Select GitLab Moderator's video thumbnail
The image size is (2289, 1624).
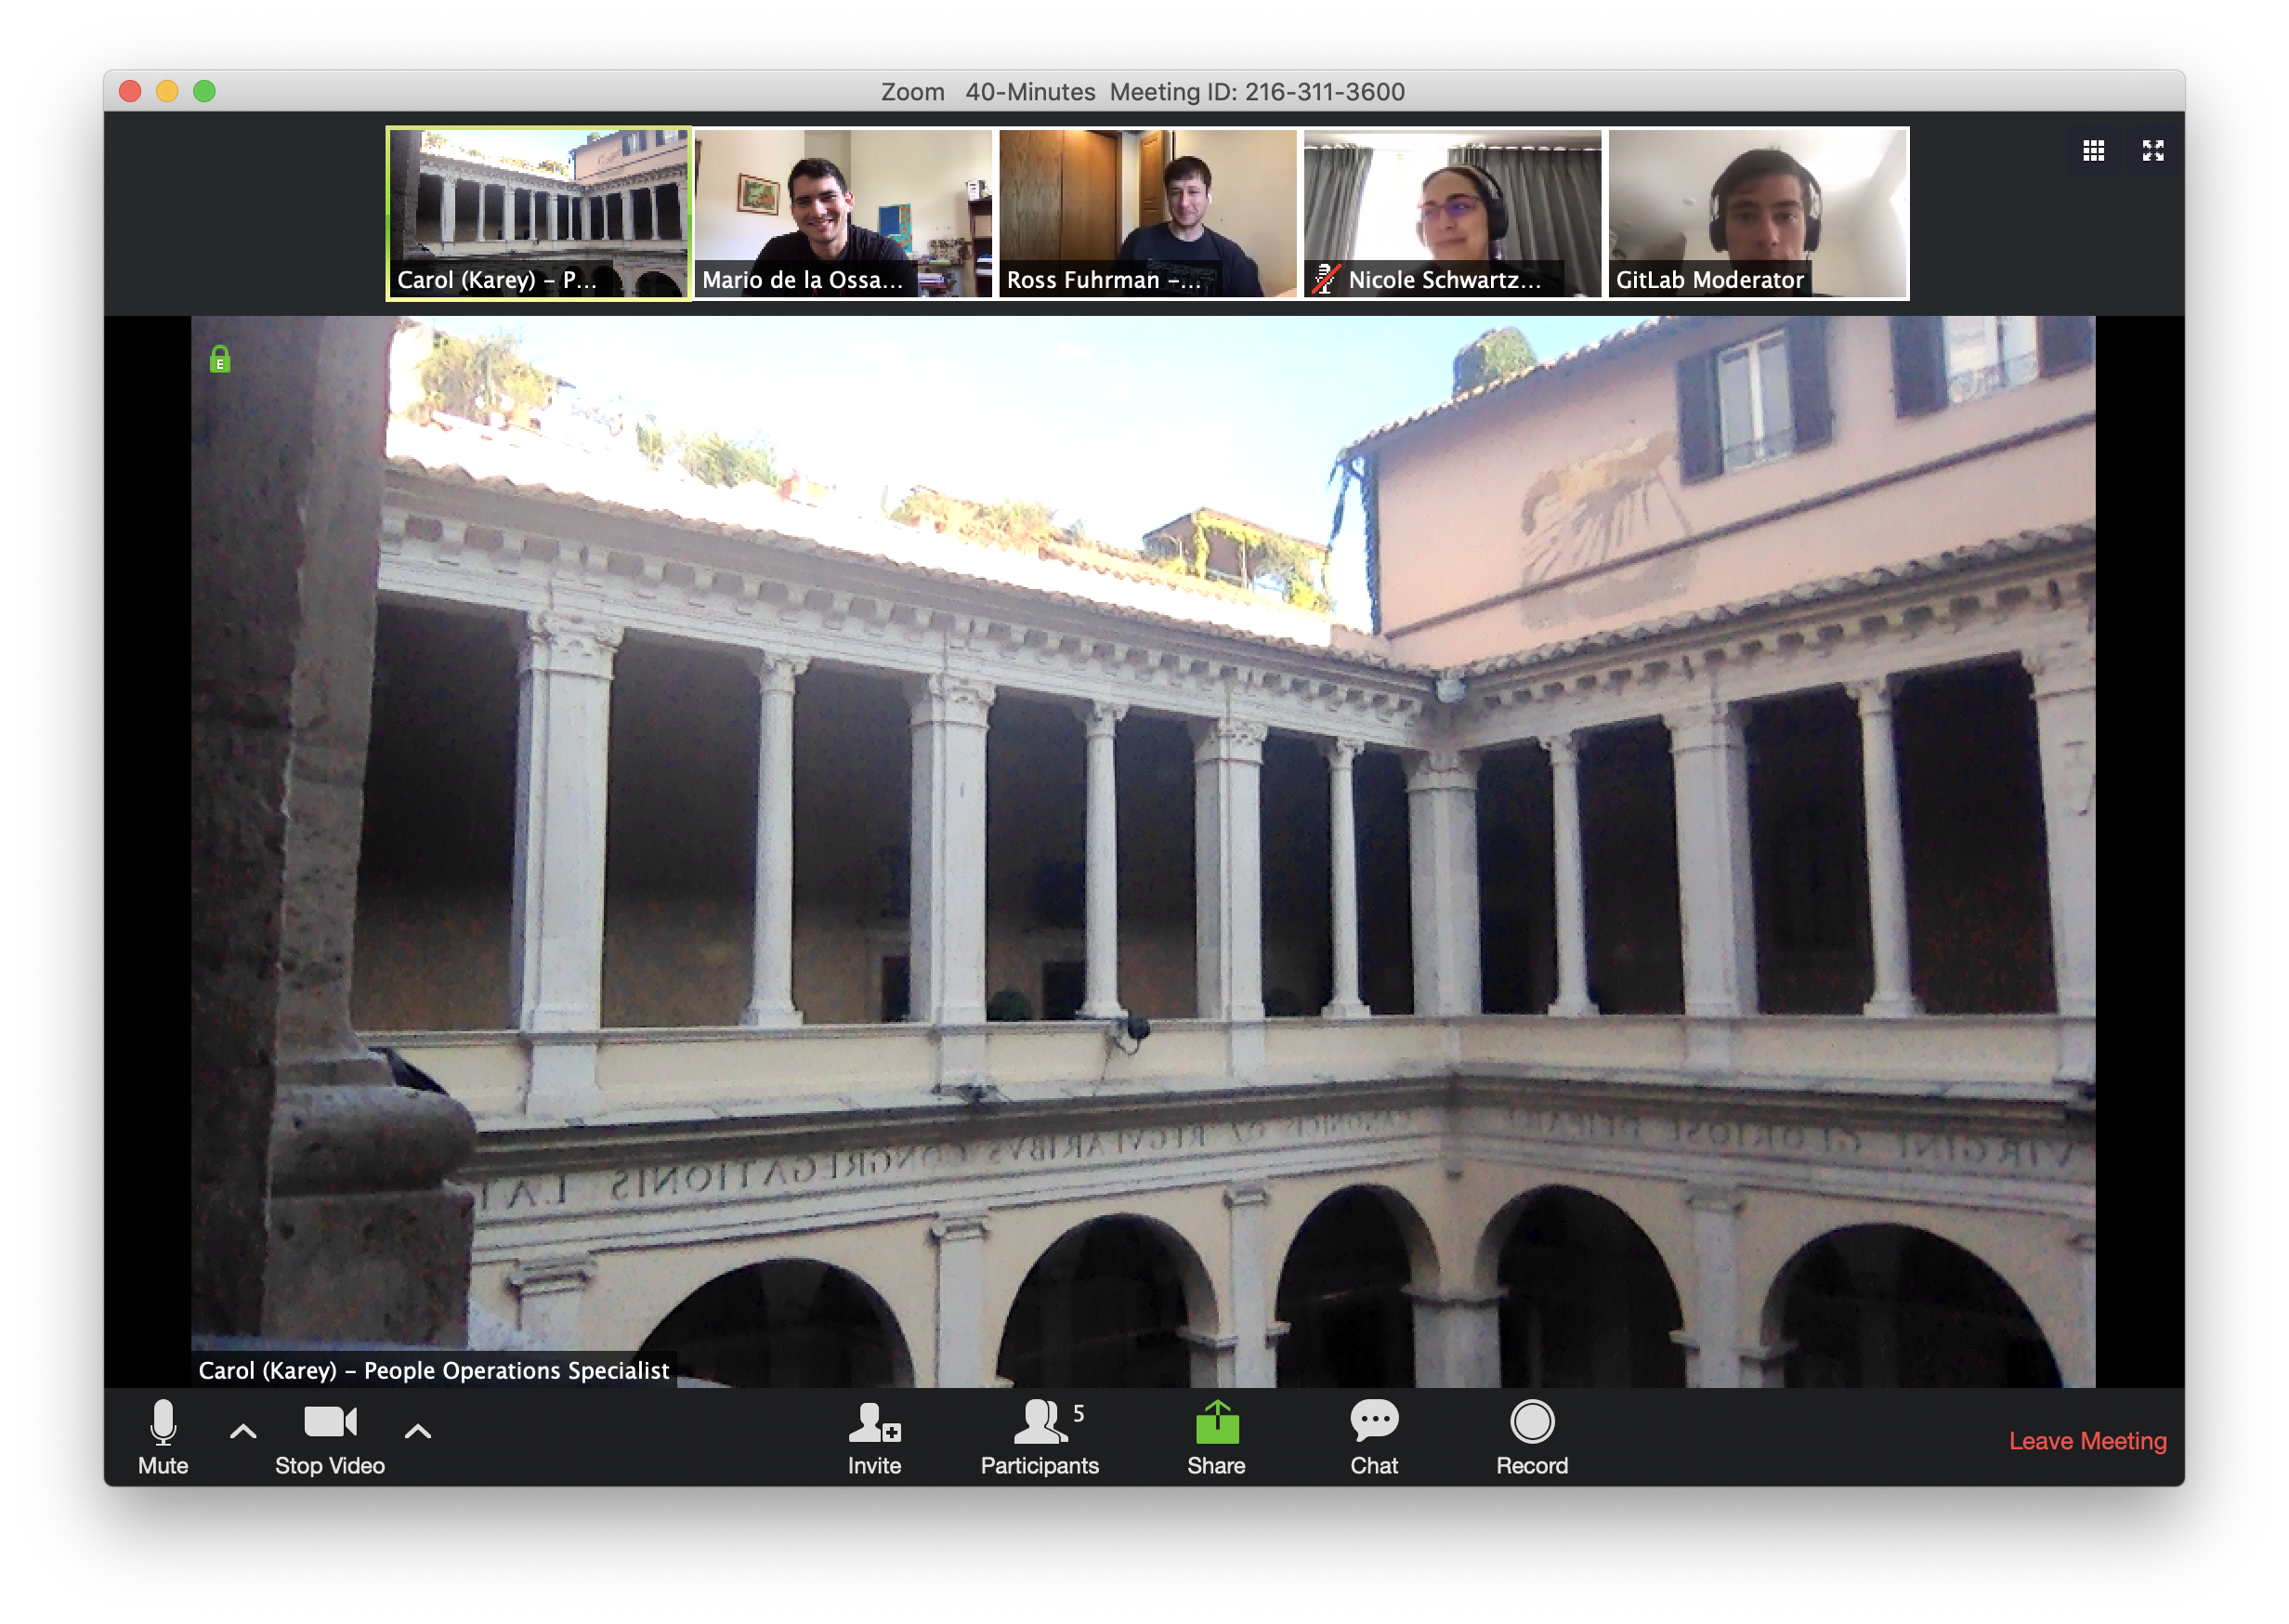click(1758, 211)
